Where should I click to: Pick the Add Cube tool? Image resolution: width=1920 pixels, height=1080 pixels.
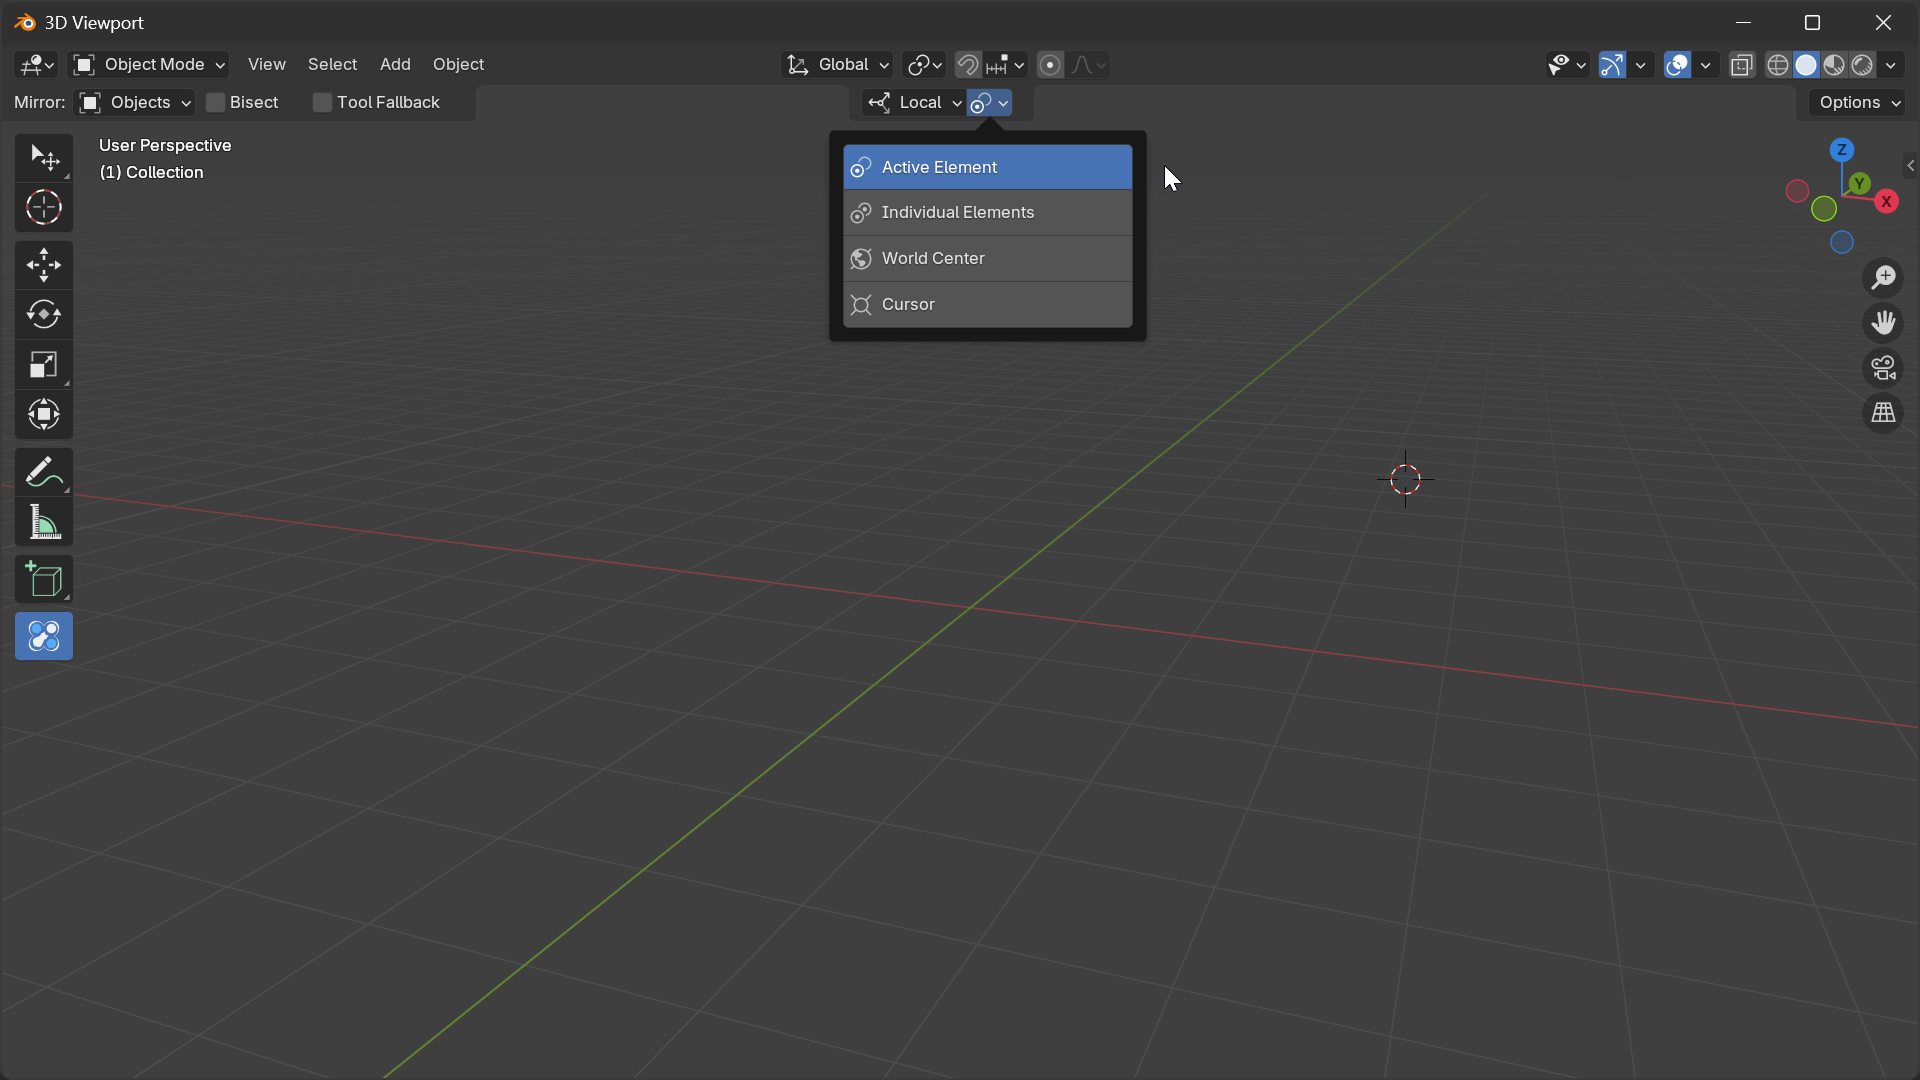(x=43, y=579)
